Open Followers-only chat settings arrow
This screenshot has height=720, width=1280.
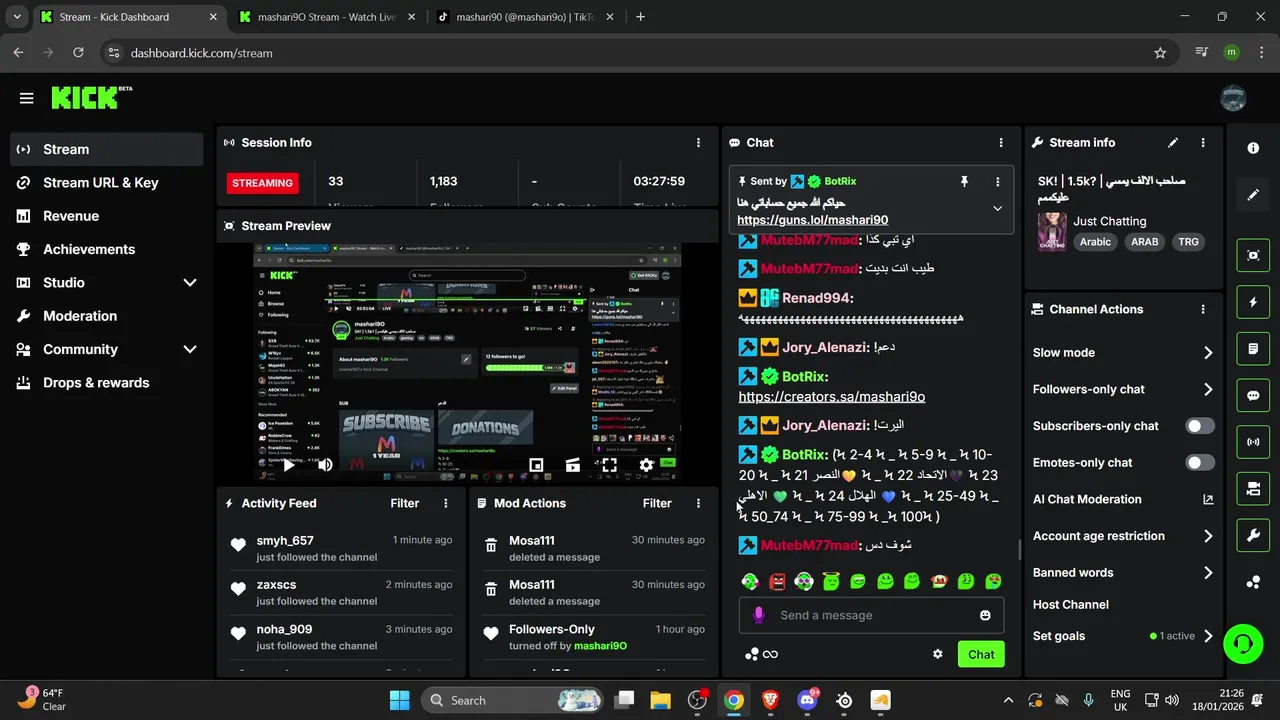(1208, 390)
